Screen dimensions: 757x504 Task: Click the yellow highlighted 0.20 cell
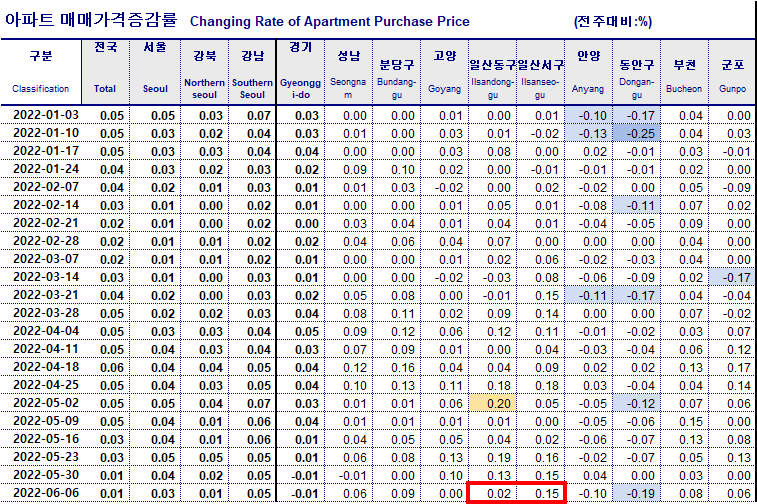click(492, 403)
